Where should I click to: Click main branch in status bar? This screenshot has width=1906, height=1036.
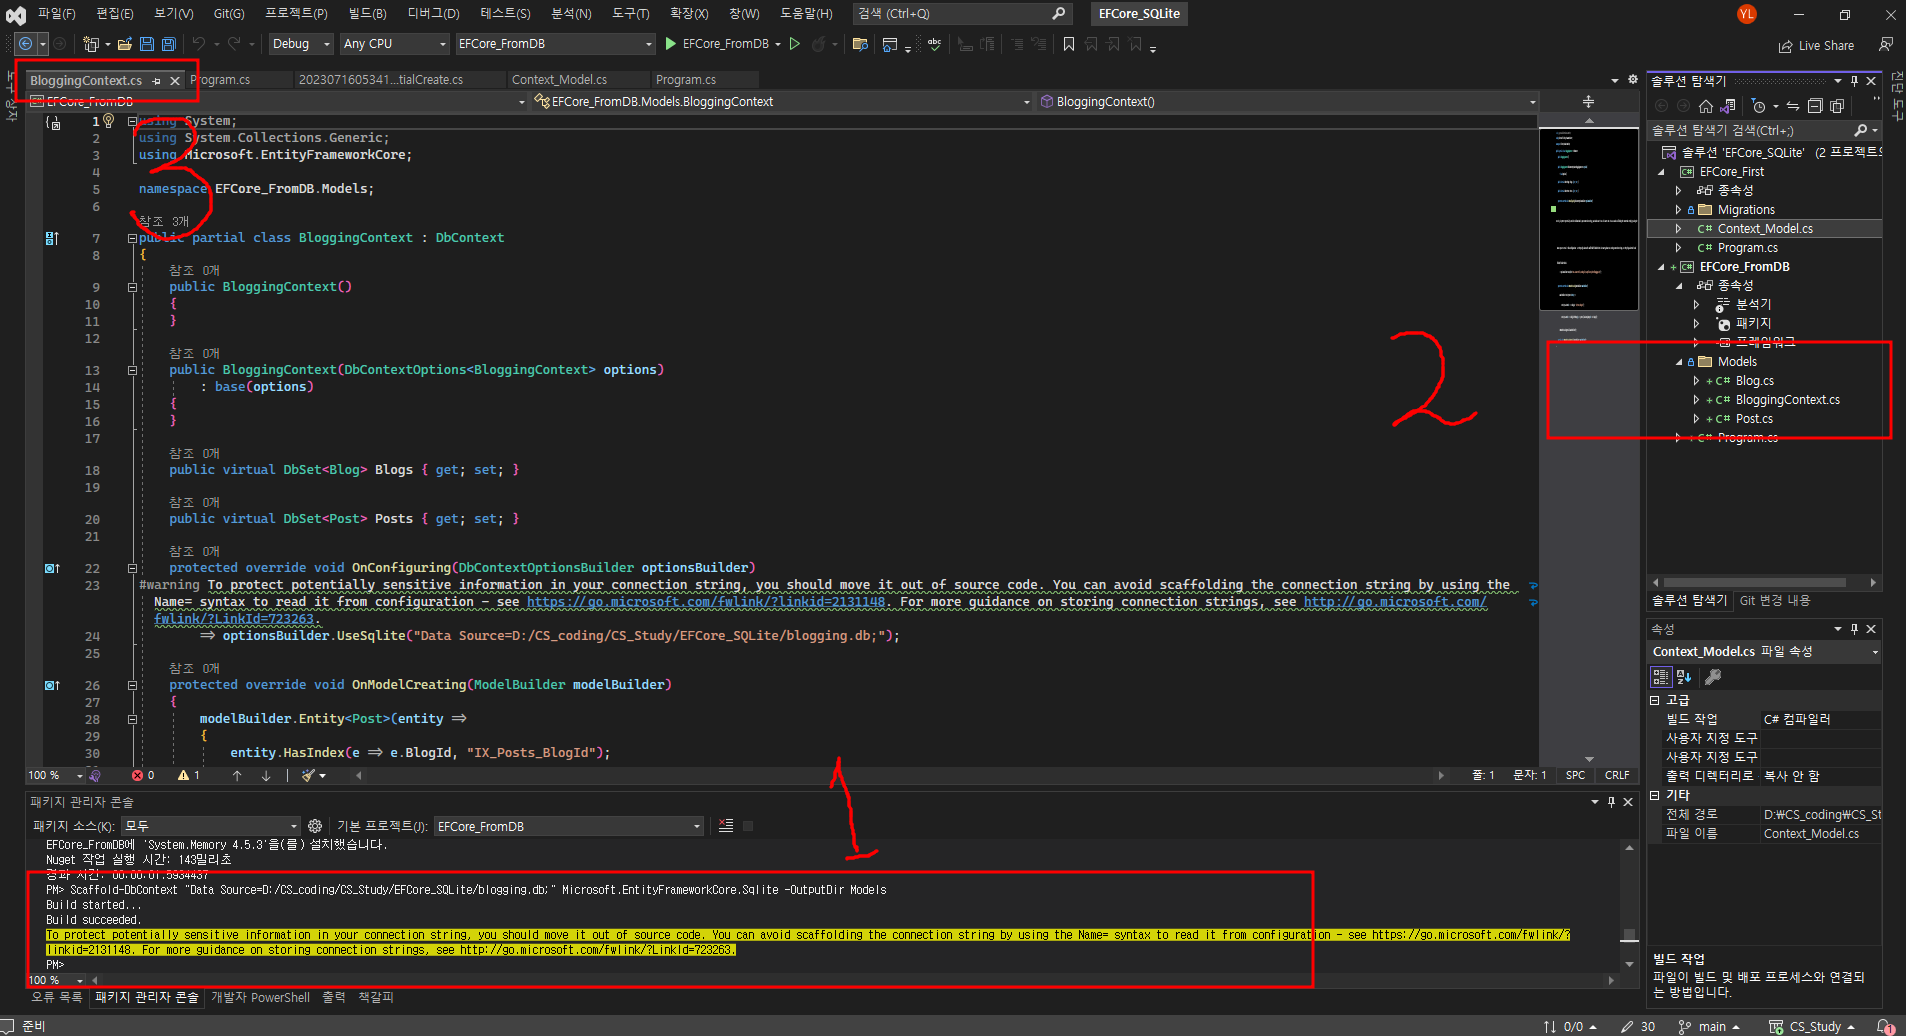pyautogui.click(x=1709, y=1027)
